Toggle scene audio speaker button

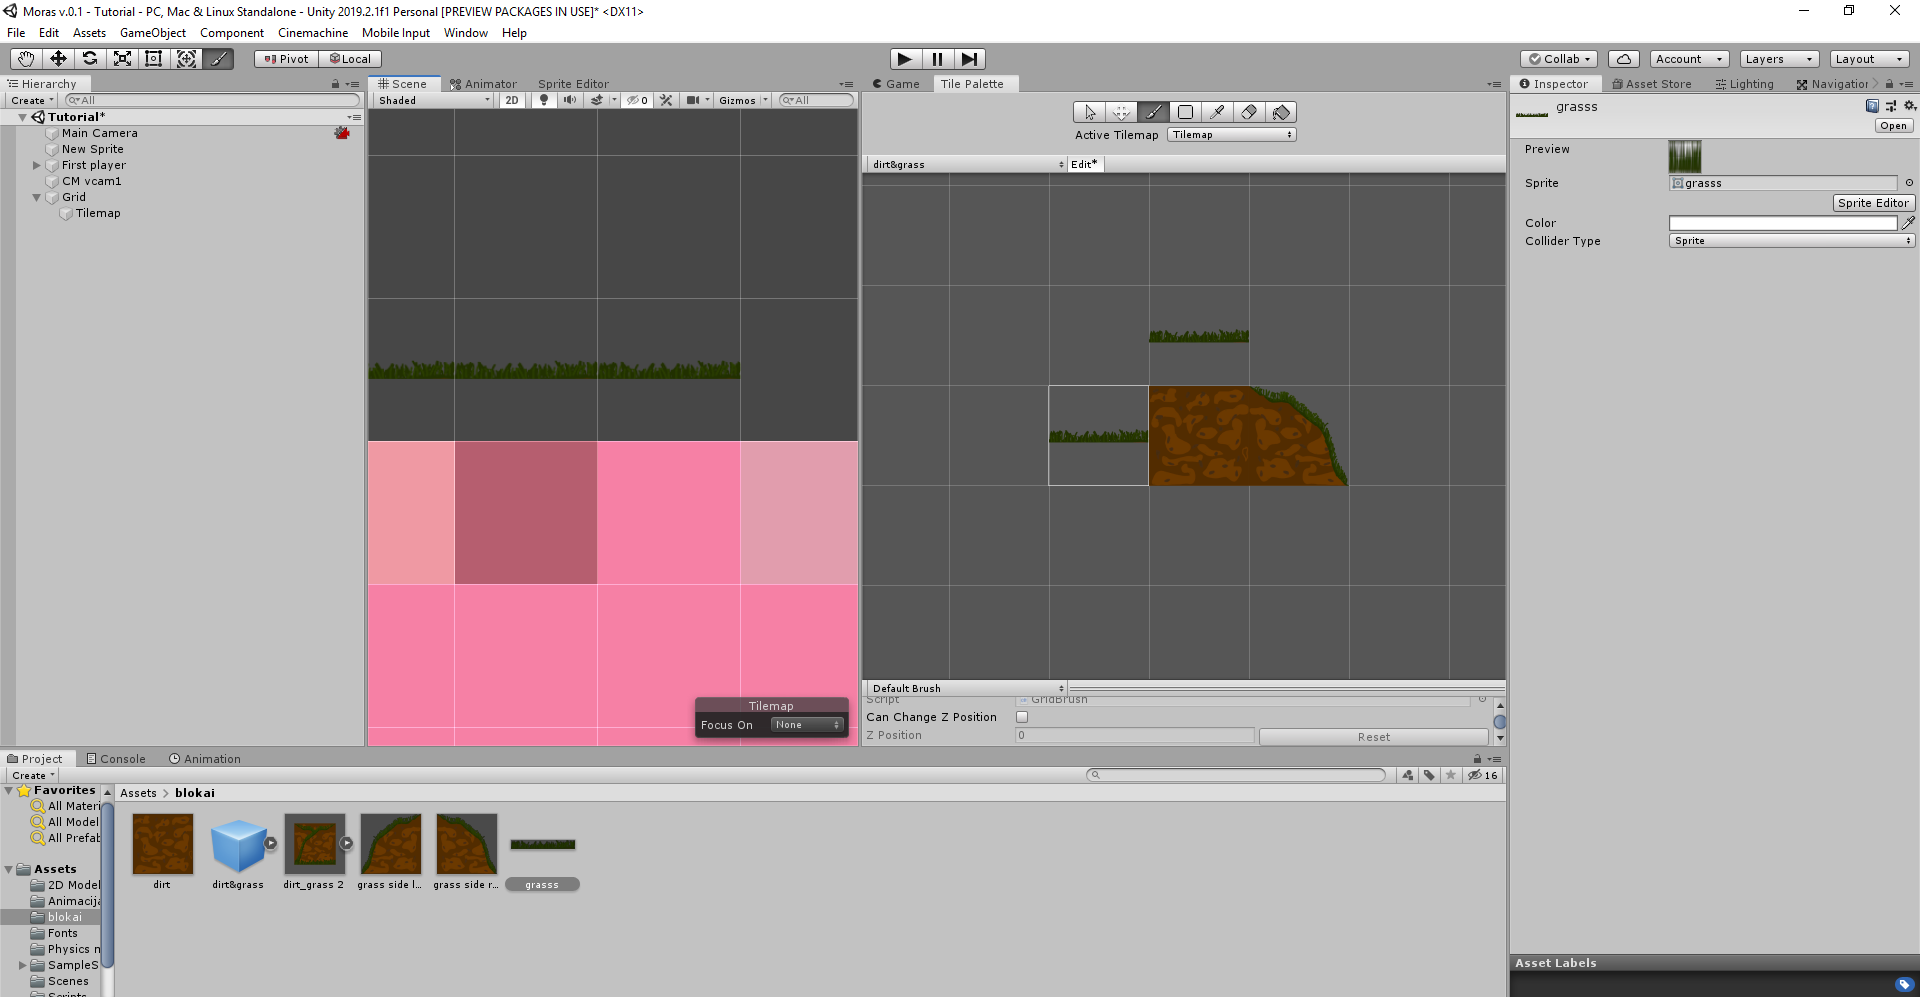tap(569, 100)
